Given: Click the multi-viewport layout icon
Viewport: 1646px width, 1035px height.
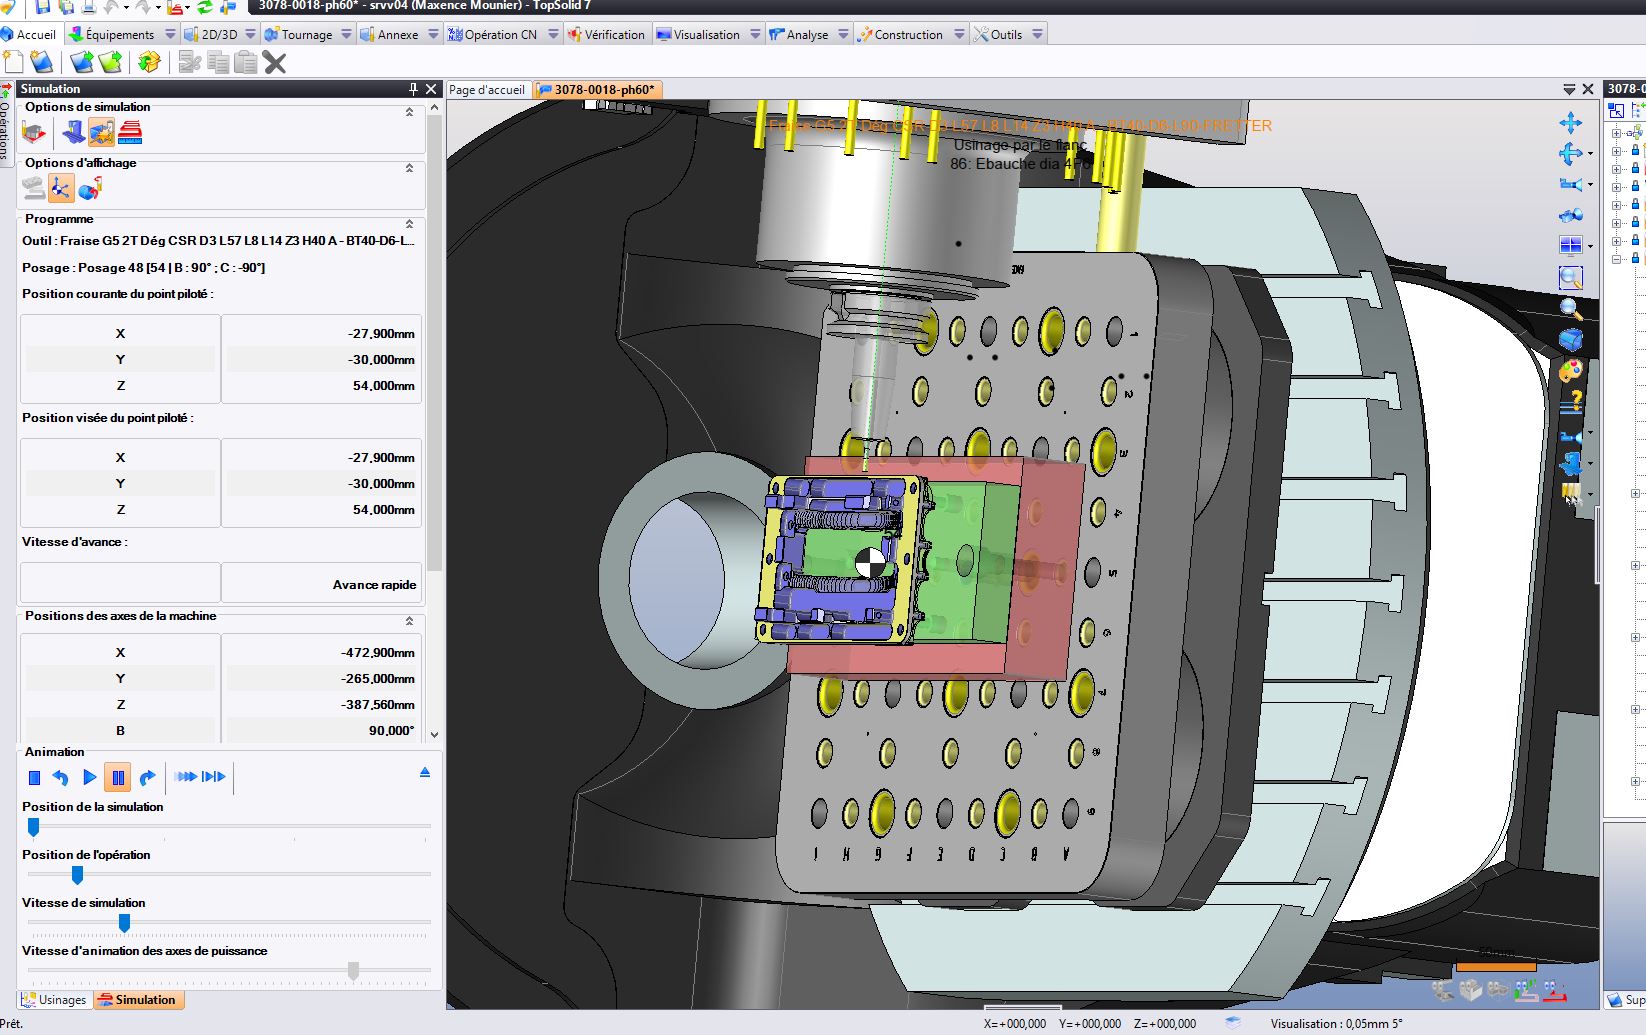Looking at the screenshot, I should click(1570, 245).
